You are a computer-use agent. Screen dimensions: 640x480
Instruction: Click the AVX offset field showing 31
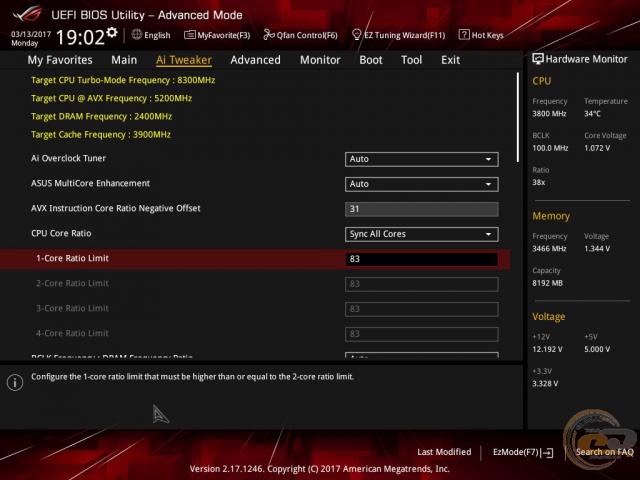pyautogui.click(x=422, y=209)
